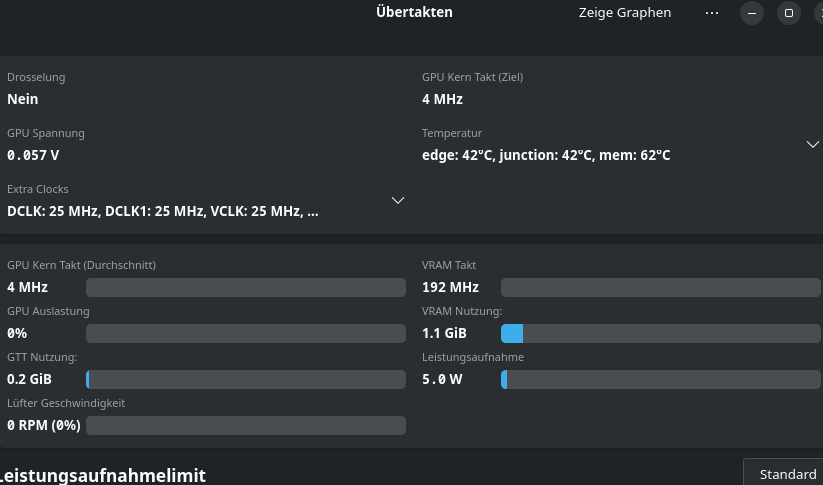Click the Lüfter Geschwindigkeit level bar

click(246, 426)
